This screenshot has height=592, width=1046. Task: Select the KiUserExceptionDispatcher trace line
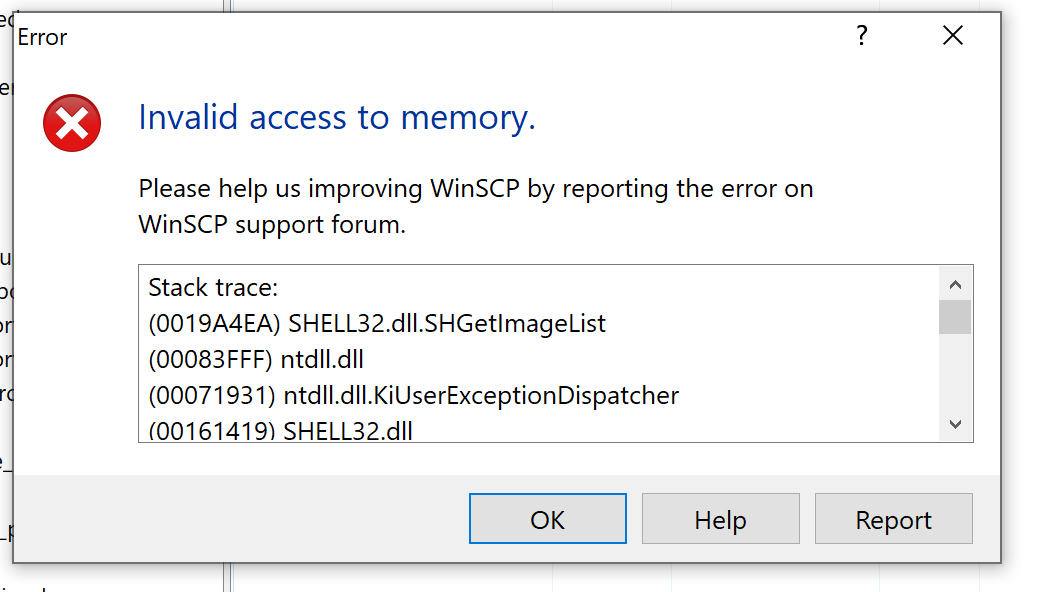click(413, 396)
